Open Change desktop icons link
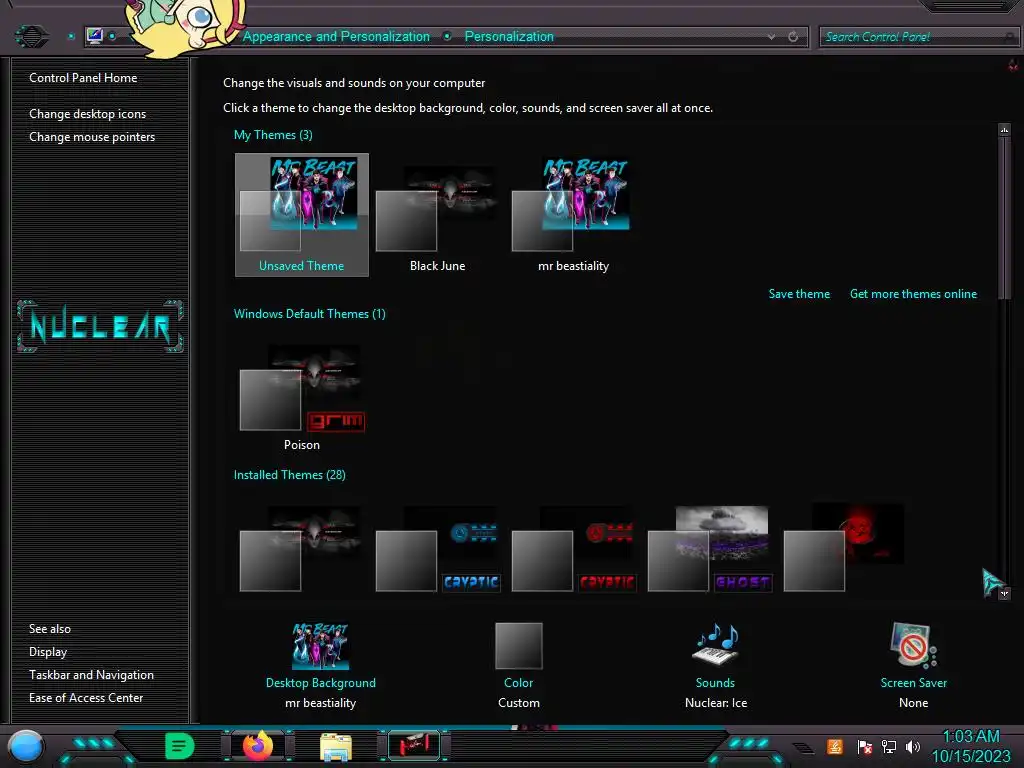The height and width of the screenshot is (768, 1024). pos(88,114)
